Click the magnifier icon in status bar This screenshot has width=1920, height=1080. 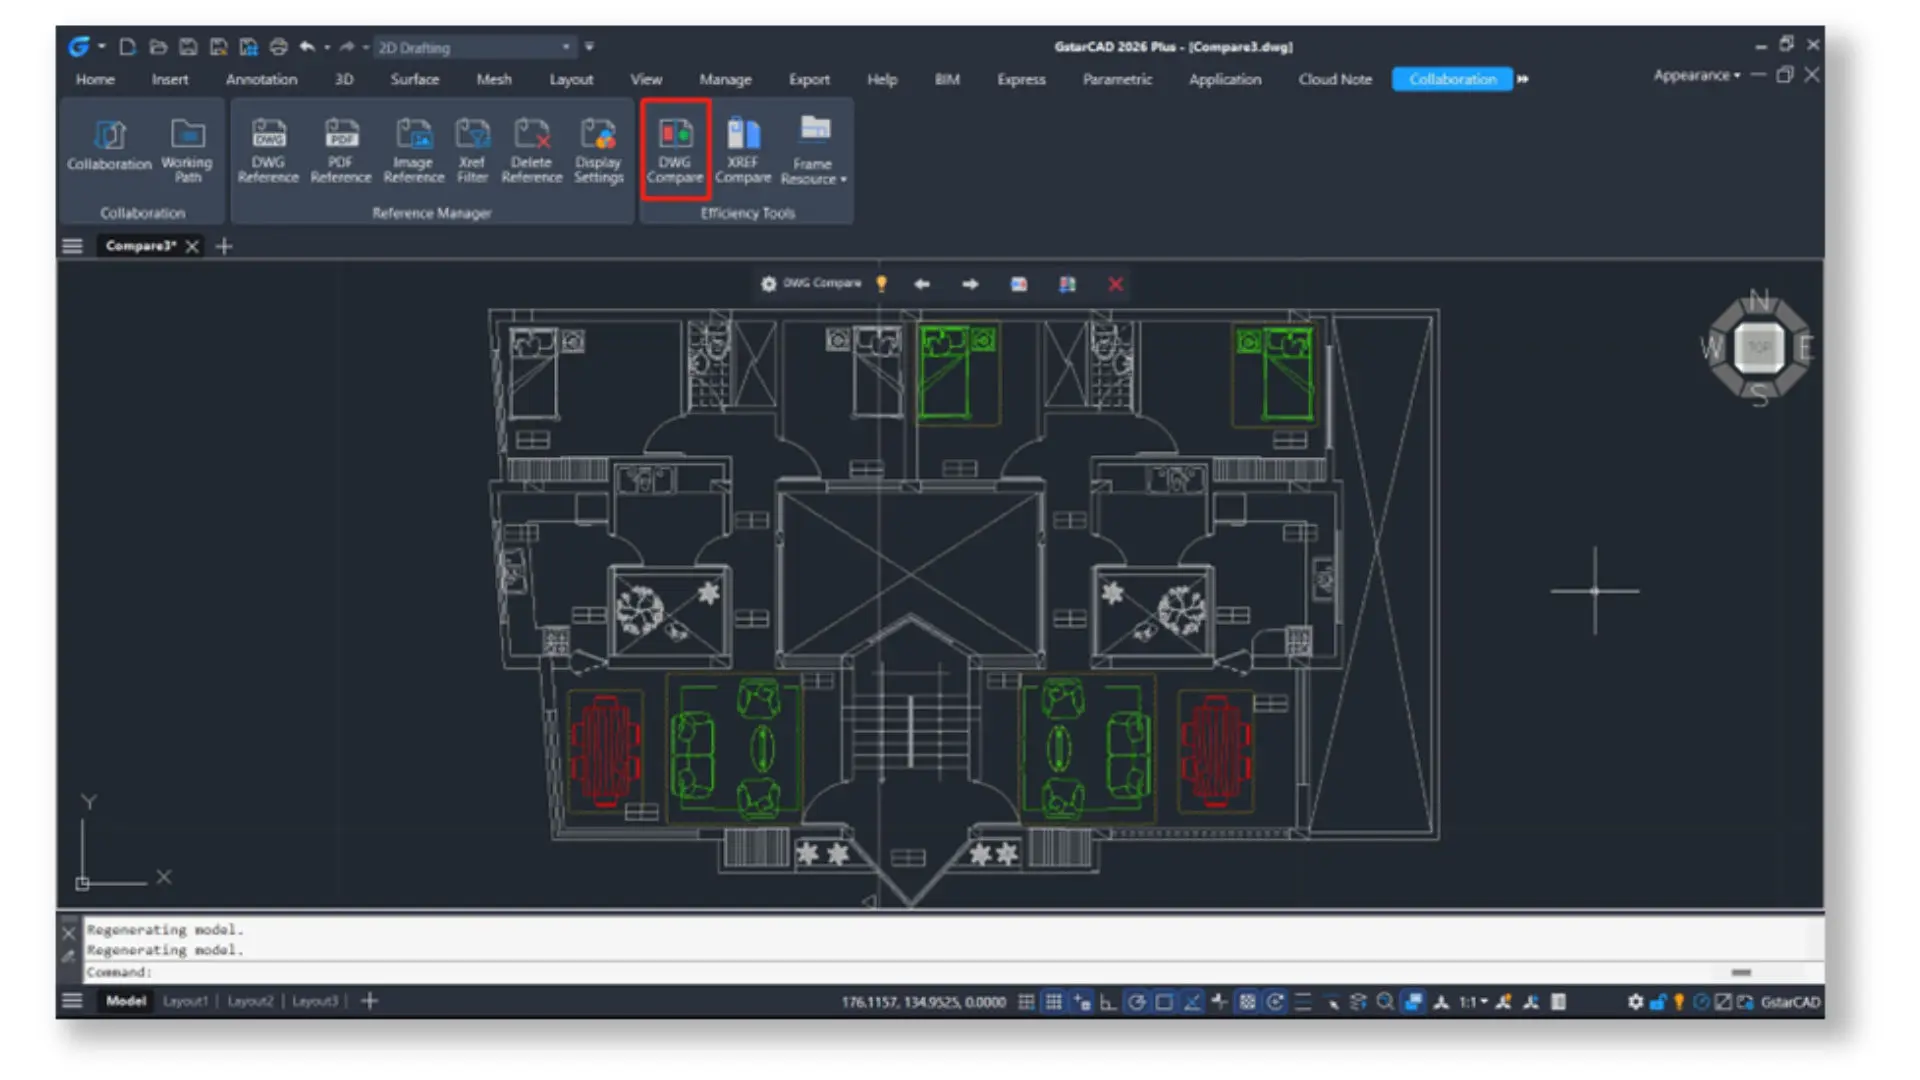[x=1385, y=1002]
